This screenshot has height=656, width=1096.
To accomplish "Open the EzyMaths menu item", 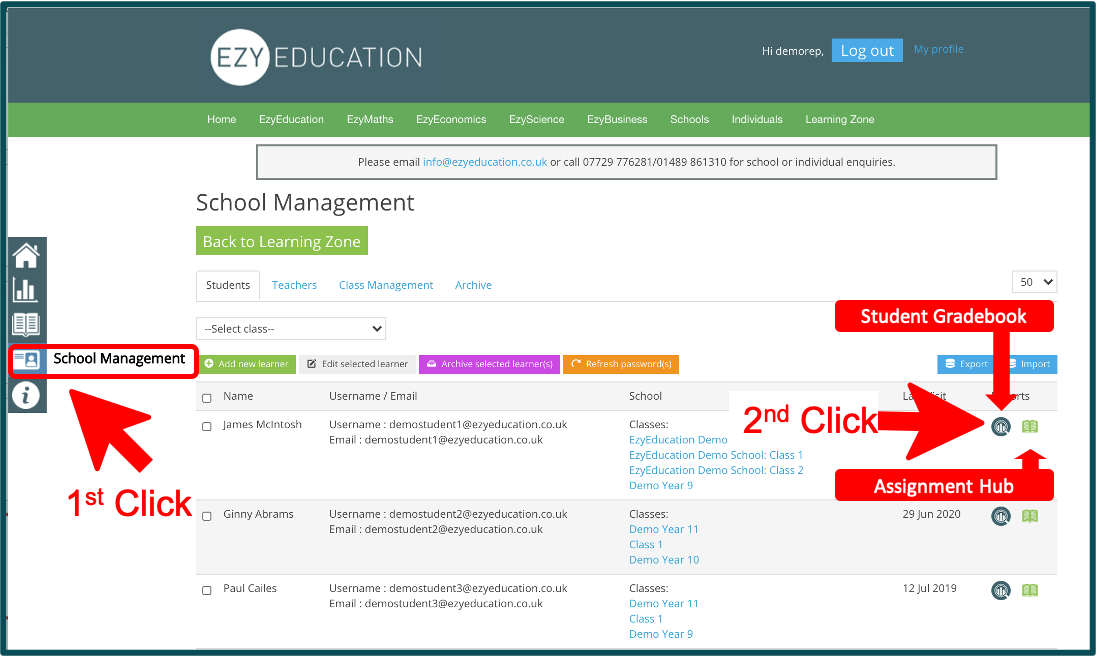I will [x=370, y=119].
